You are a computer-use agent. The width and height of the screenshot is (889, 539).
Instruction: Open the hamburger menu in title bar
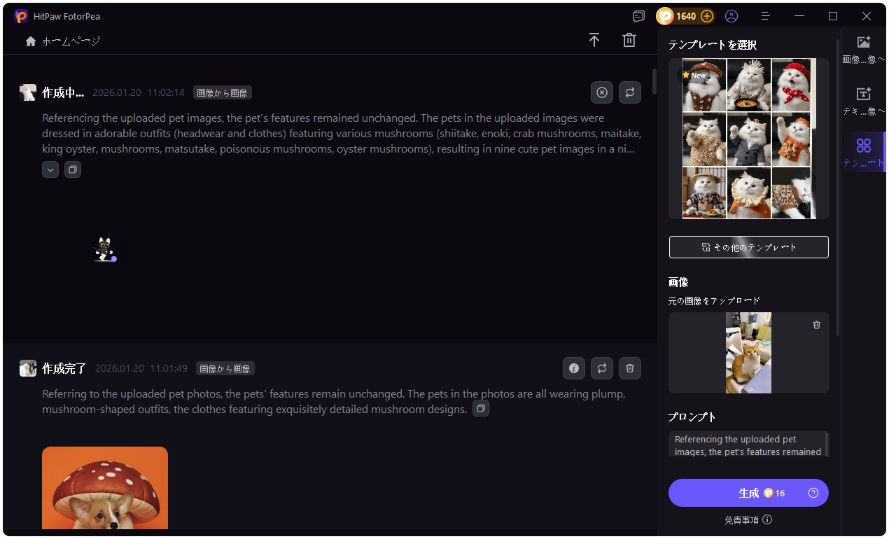coord(766,16)
